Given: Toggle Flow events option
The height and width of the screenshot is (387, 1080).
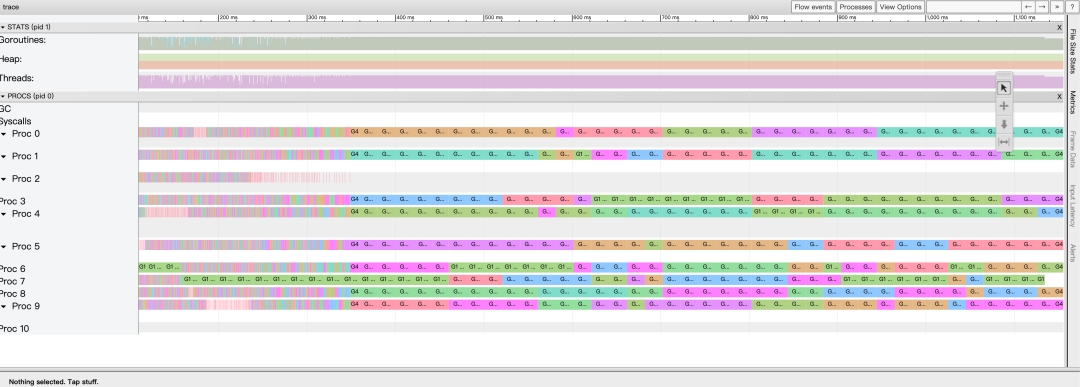Looking at the screenshot, I should 813,7.
